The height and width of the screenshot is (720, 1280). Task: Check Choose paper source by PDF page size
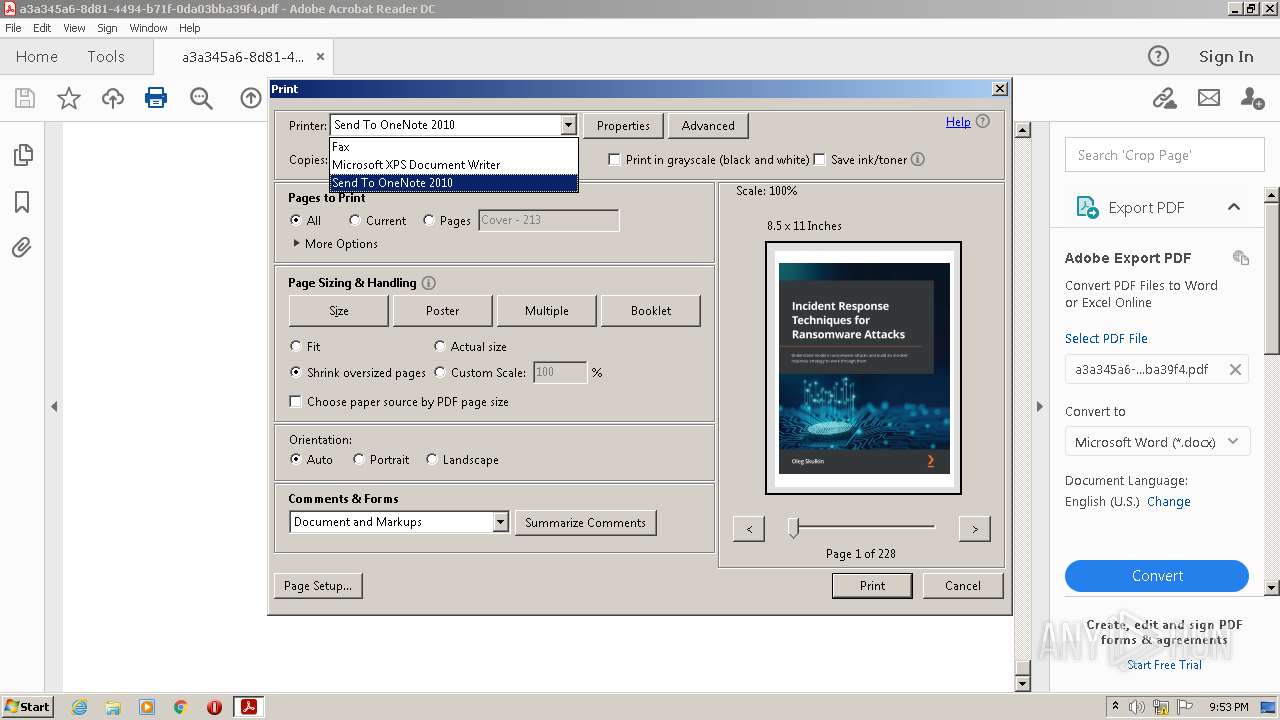296,401
